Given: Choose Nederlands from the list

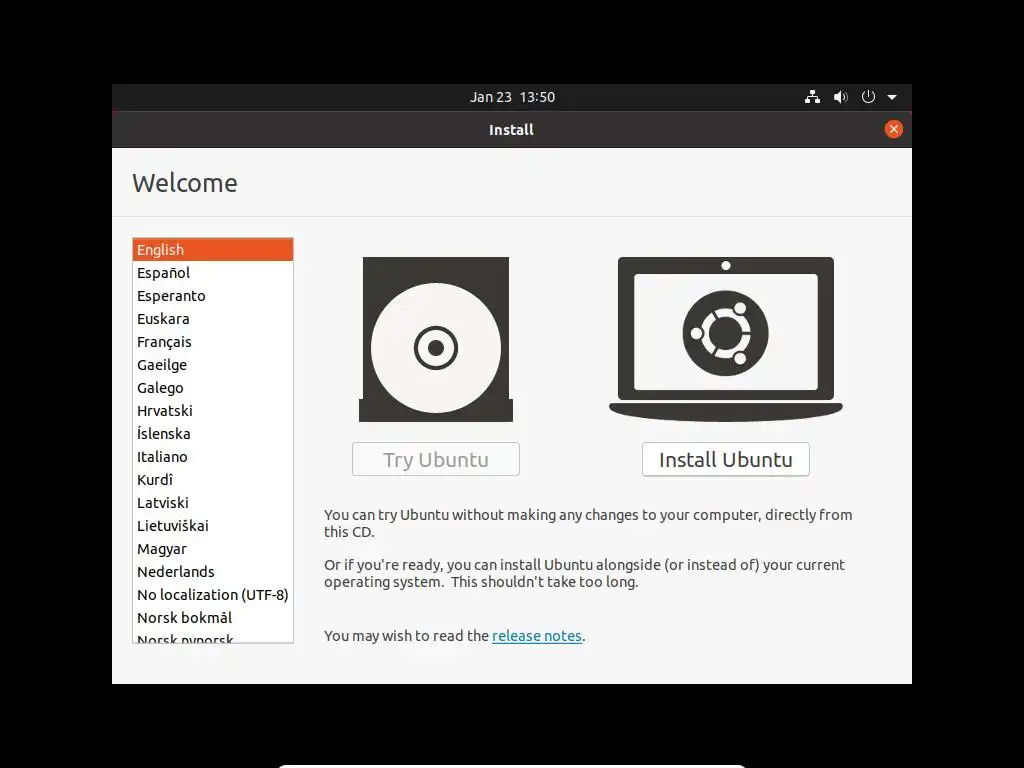Looking at the screenshot, I should point(213,571).
